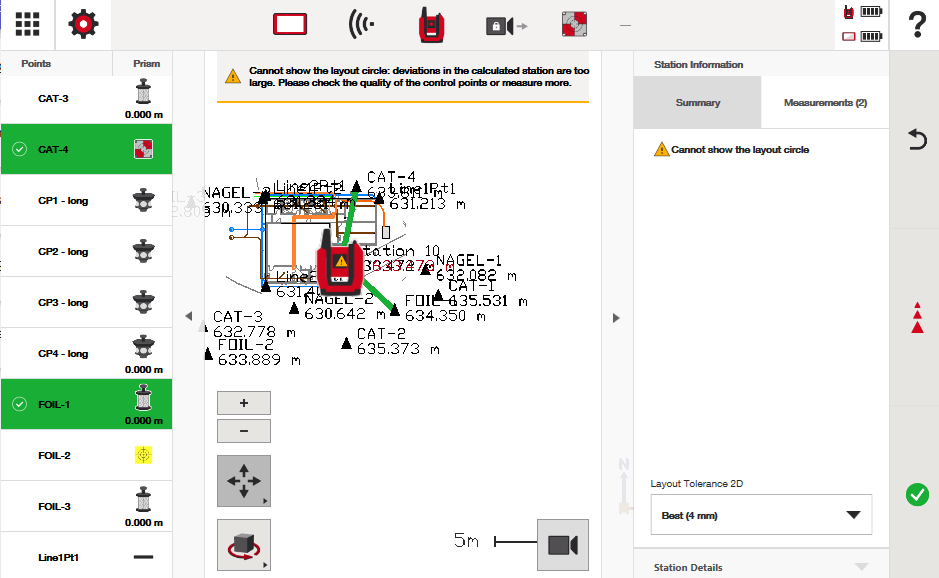Expand the Station Details section
The width and height of the screenshot is (939, 578).
pos(761,567)
